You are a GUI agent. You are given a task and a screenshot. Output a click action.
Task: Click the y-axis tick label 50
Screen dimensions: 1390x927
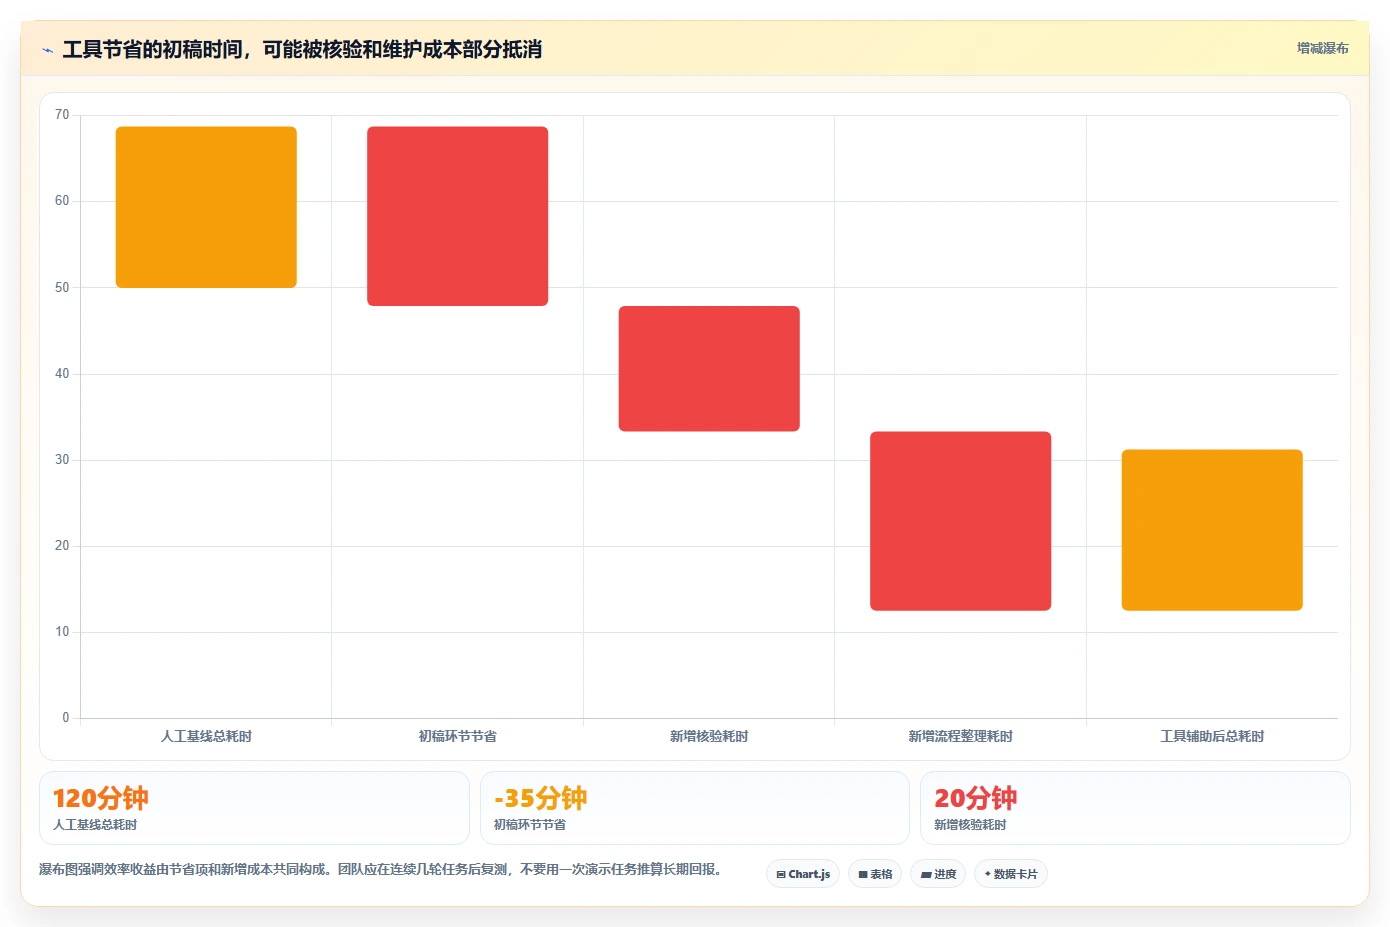[62, 288]
